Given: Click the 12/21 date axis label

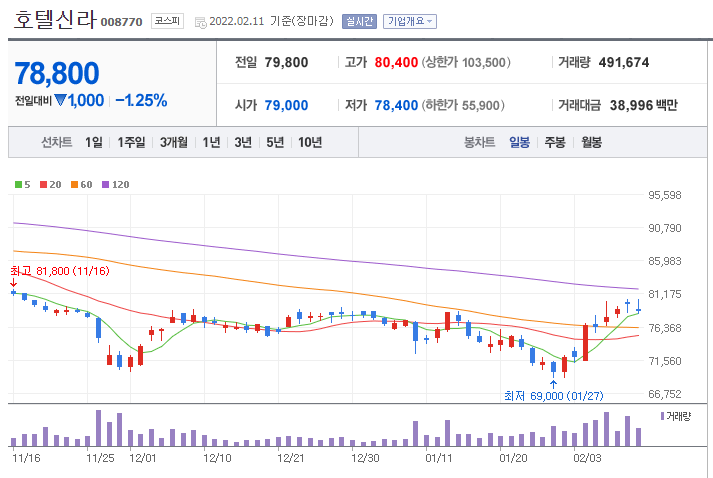Looking at the screenshot, I should click(x=291, y=458).
